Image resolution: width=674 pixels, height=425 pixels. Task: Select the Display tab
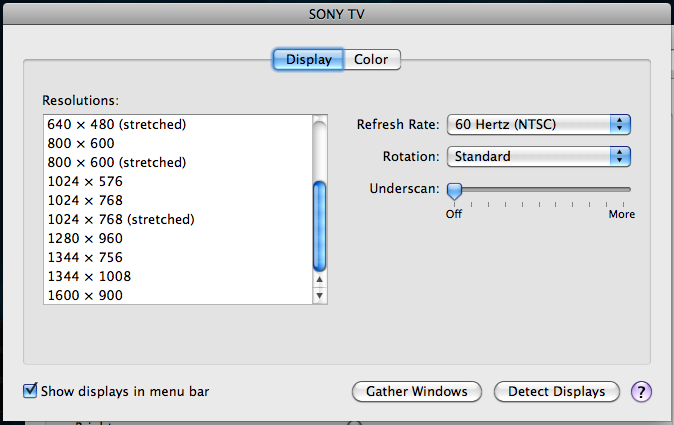(308, 60)
